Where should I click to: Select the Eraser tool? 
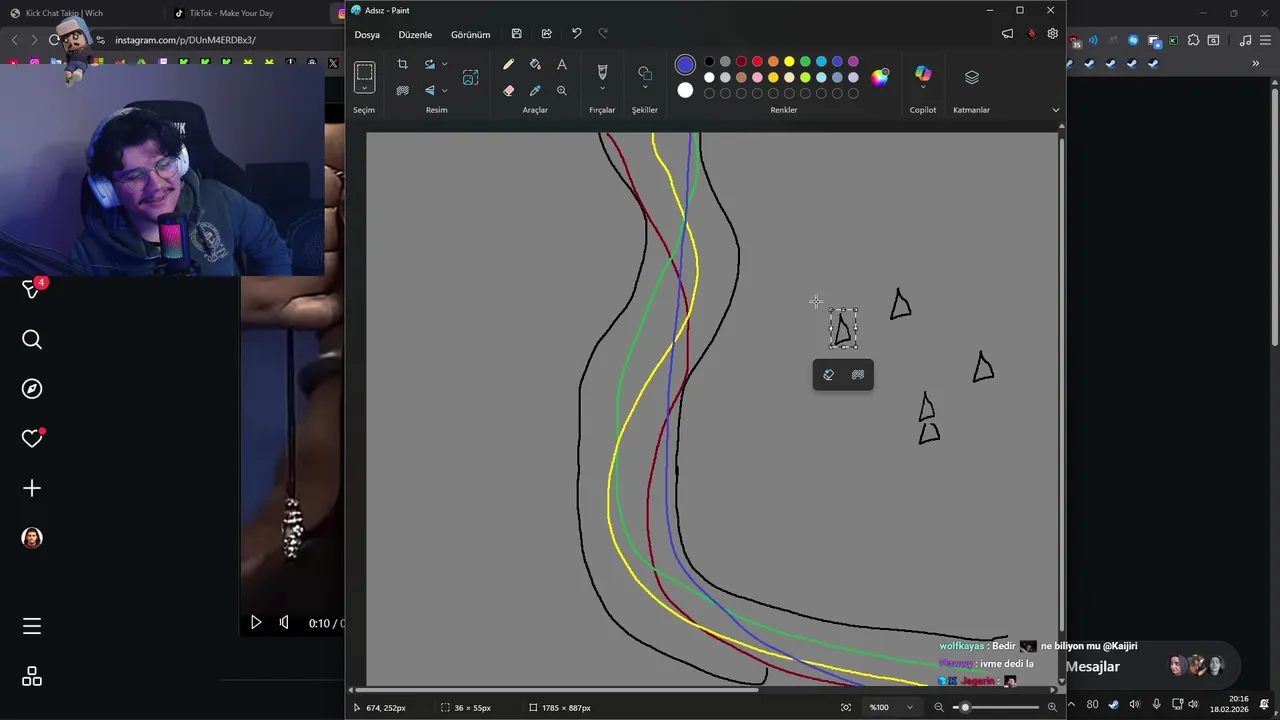[508, 90]
